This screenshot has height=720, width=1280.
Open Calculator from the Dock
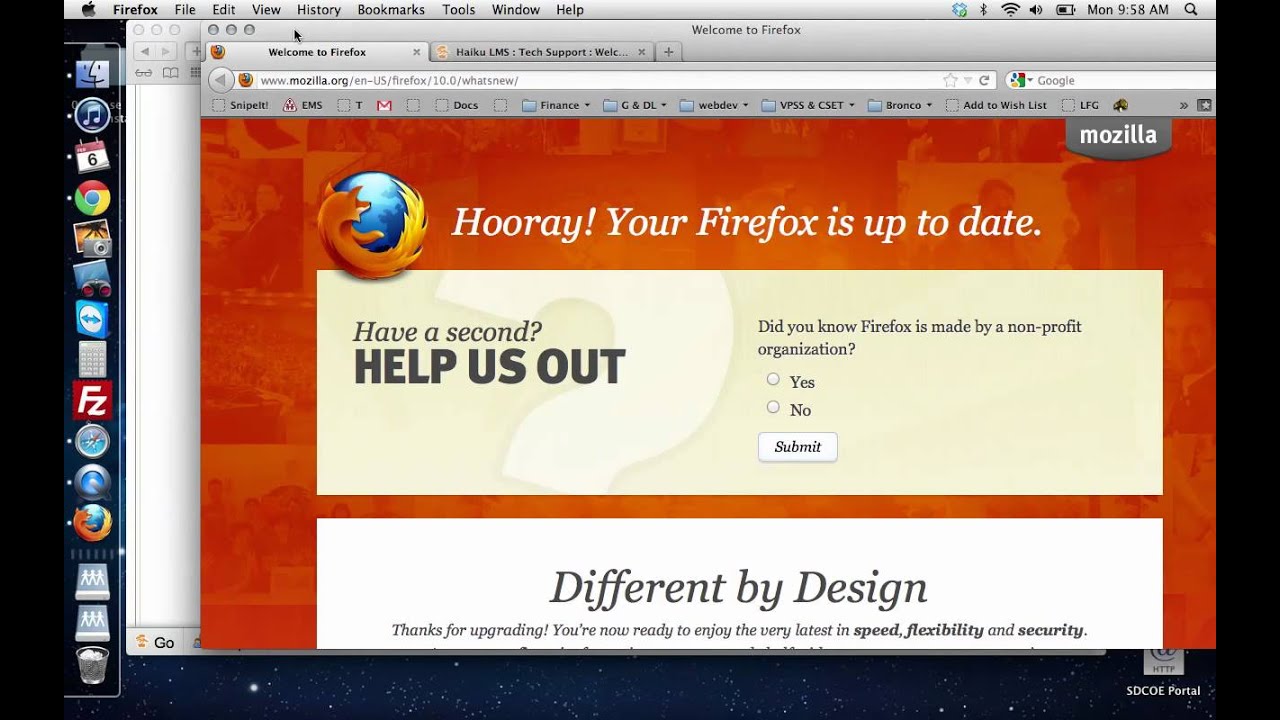[92, 360]
